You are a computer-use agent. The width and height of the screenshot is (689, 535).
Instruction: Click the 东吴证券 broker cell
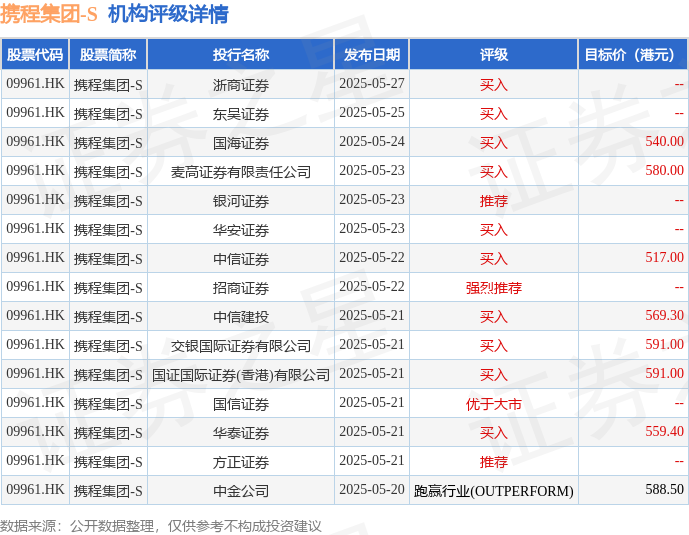pos(241,114)
